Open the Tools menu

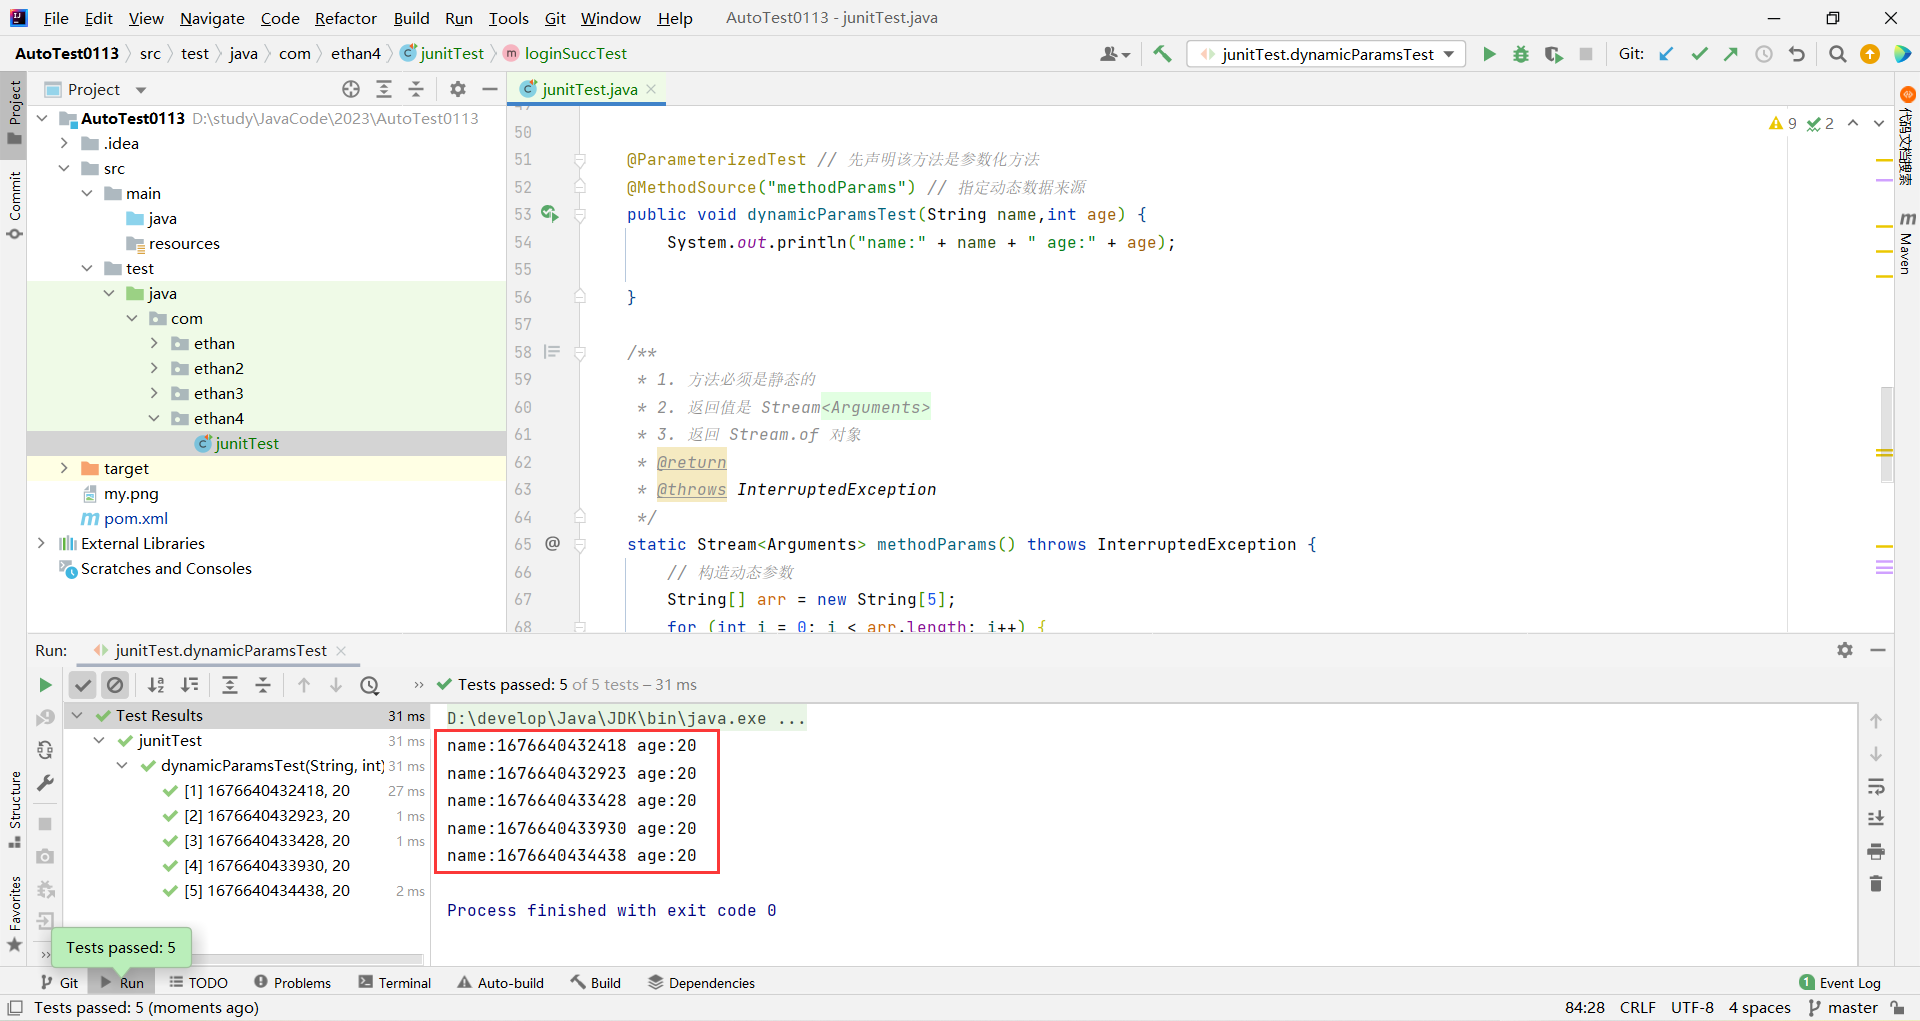coord(508,18)
